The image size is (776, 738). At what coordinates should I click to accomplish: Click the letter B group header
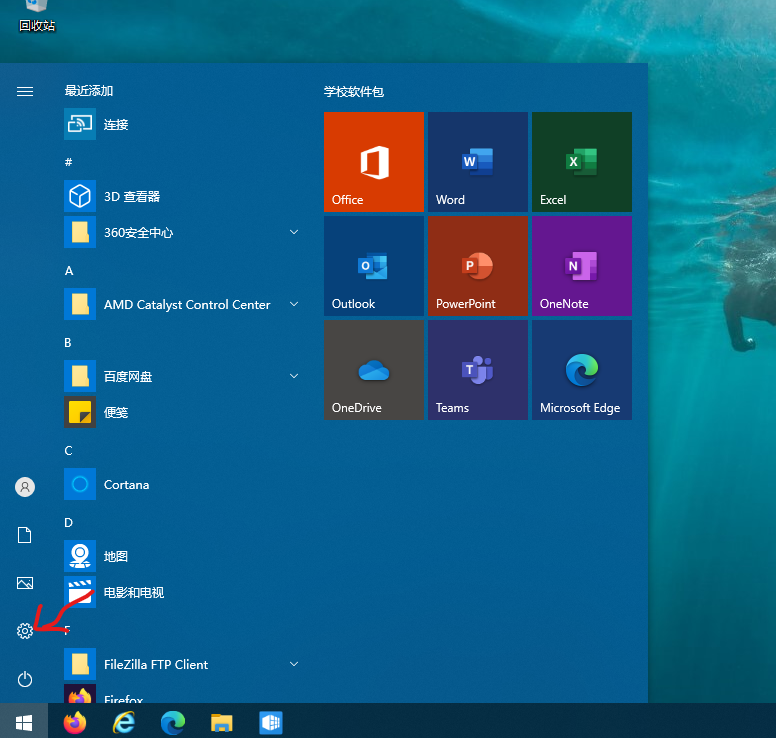[68, 343]
